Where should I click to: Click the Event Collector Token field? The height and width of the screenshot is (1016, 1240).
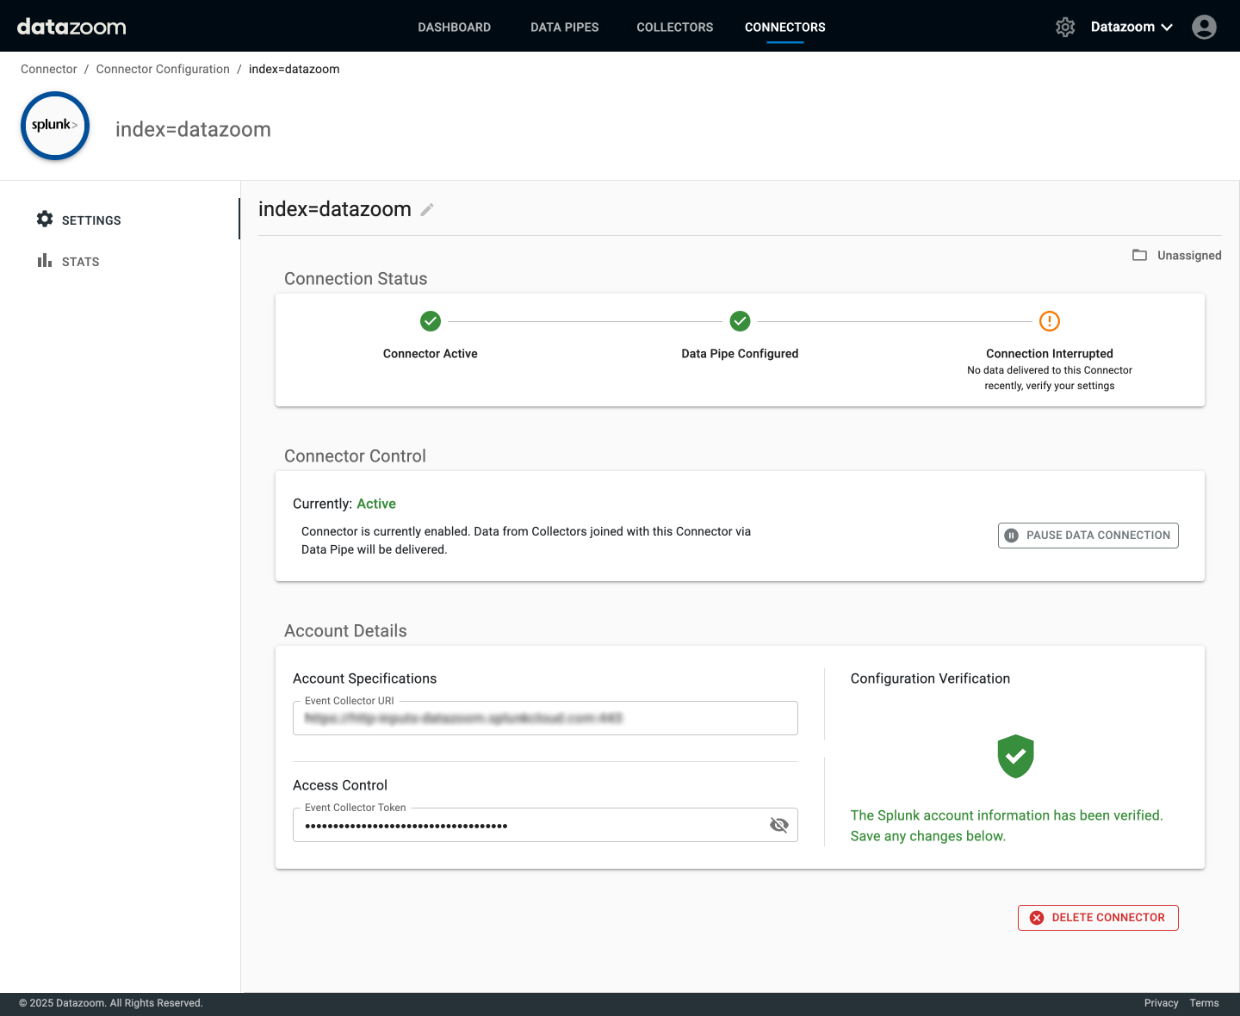(x=545, y=825)
